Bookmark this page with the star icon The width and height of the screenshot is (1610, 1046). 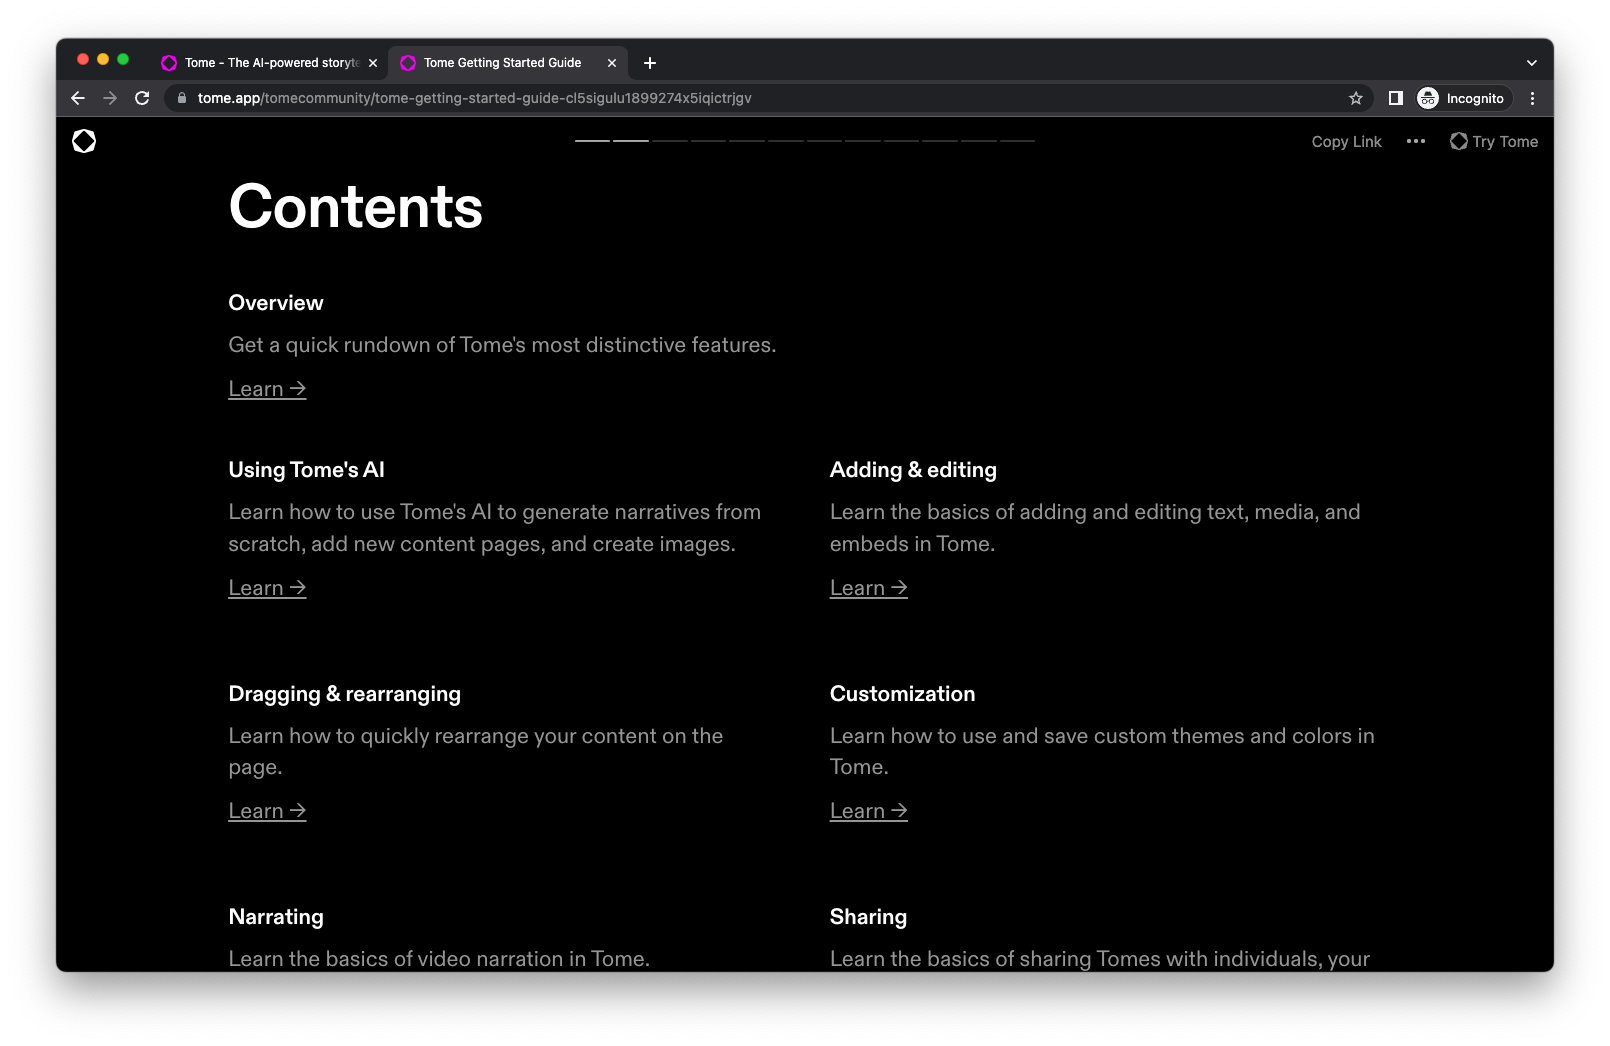pos(1356,98)
